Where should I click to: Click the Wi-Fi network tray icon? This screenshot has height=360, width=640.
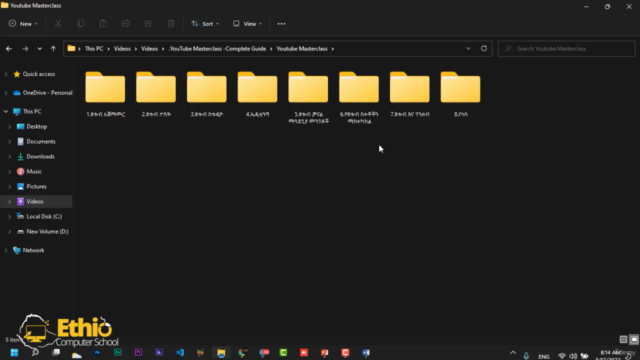tap(562, 356)
